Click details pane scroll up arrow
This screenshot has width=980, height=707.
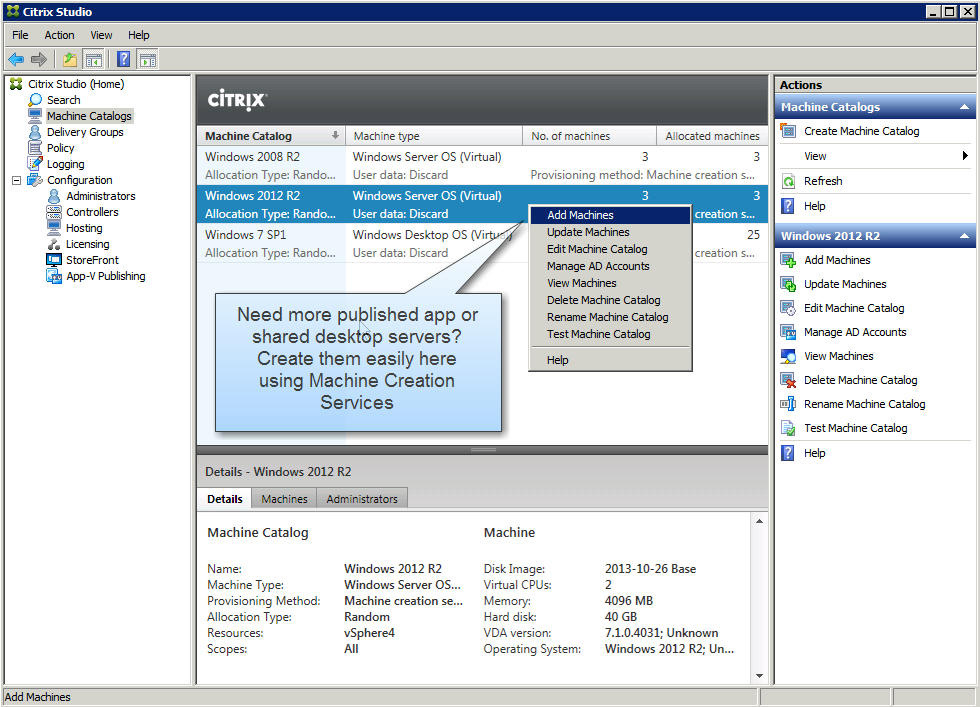tap(759, 521)
